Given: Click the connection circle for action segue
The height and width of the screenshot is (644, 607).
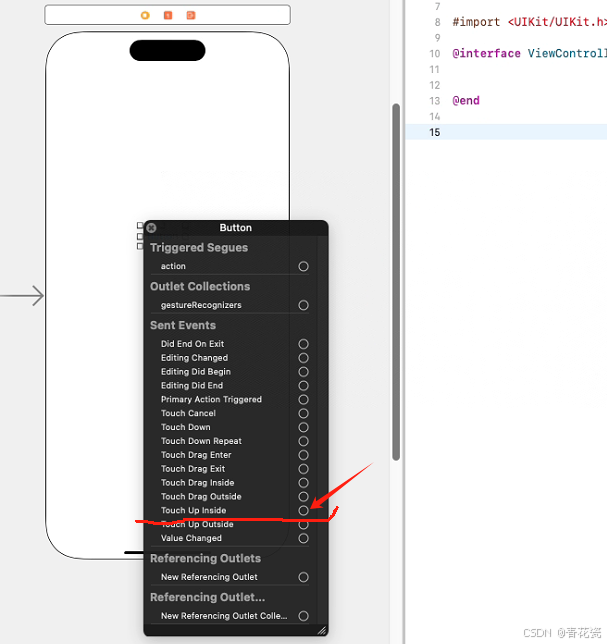Looking at the screenshot, I should pos(304,267).
